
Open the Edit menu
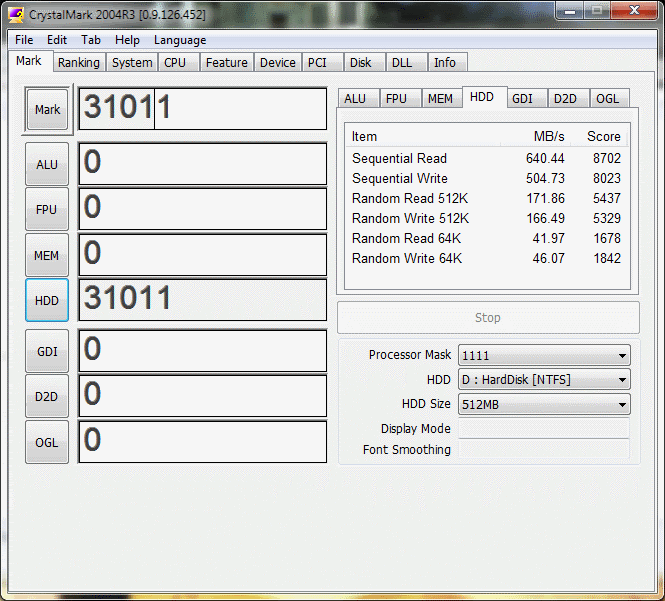57,40
